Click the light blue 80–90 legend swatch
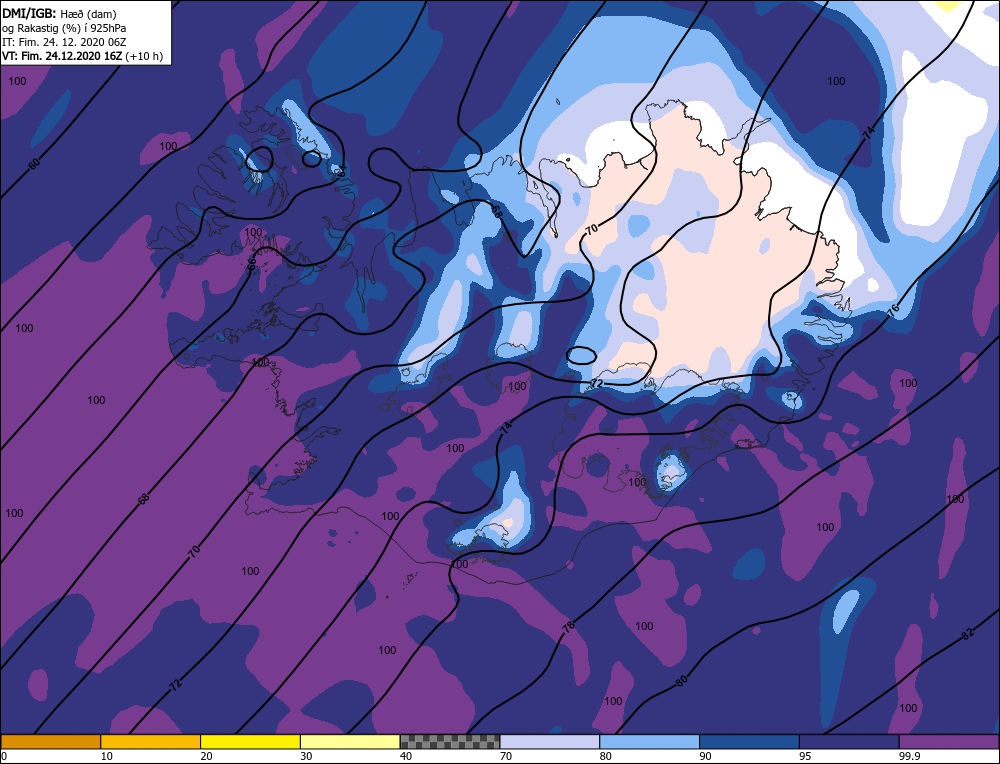 [649, 742]
